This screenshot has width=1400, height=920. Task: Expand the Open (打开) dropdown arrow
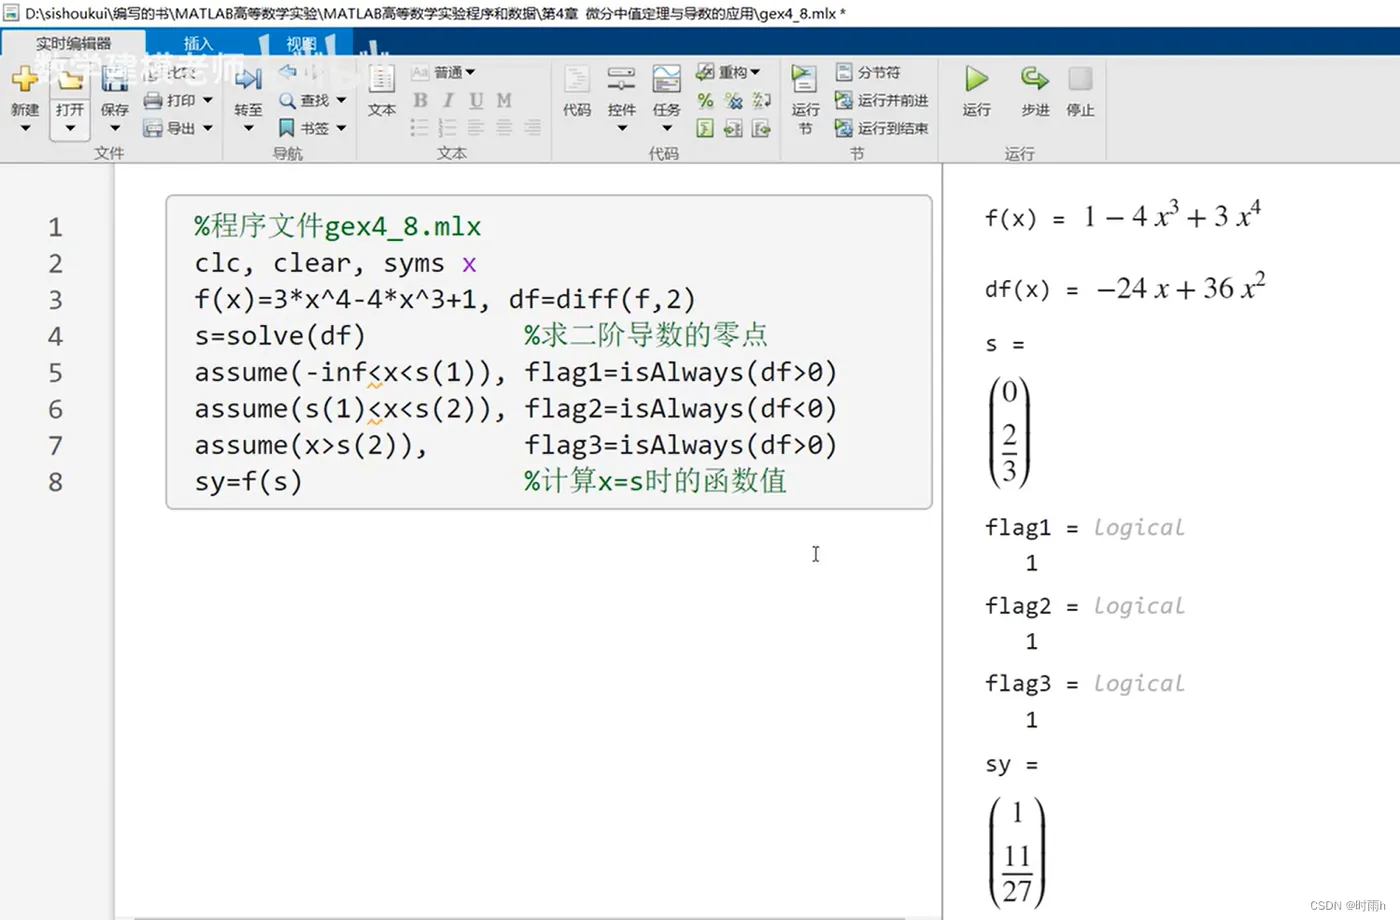[70, 128]
